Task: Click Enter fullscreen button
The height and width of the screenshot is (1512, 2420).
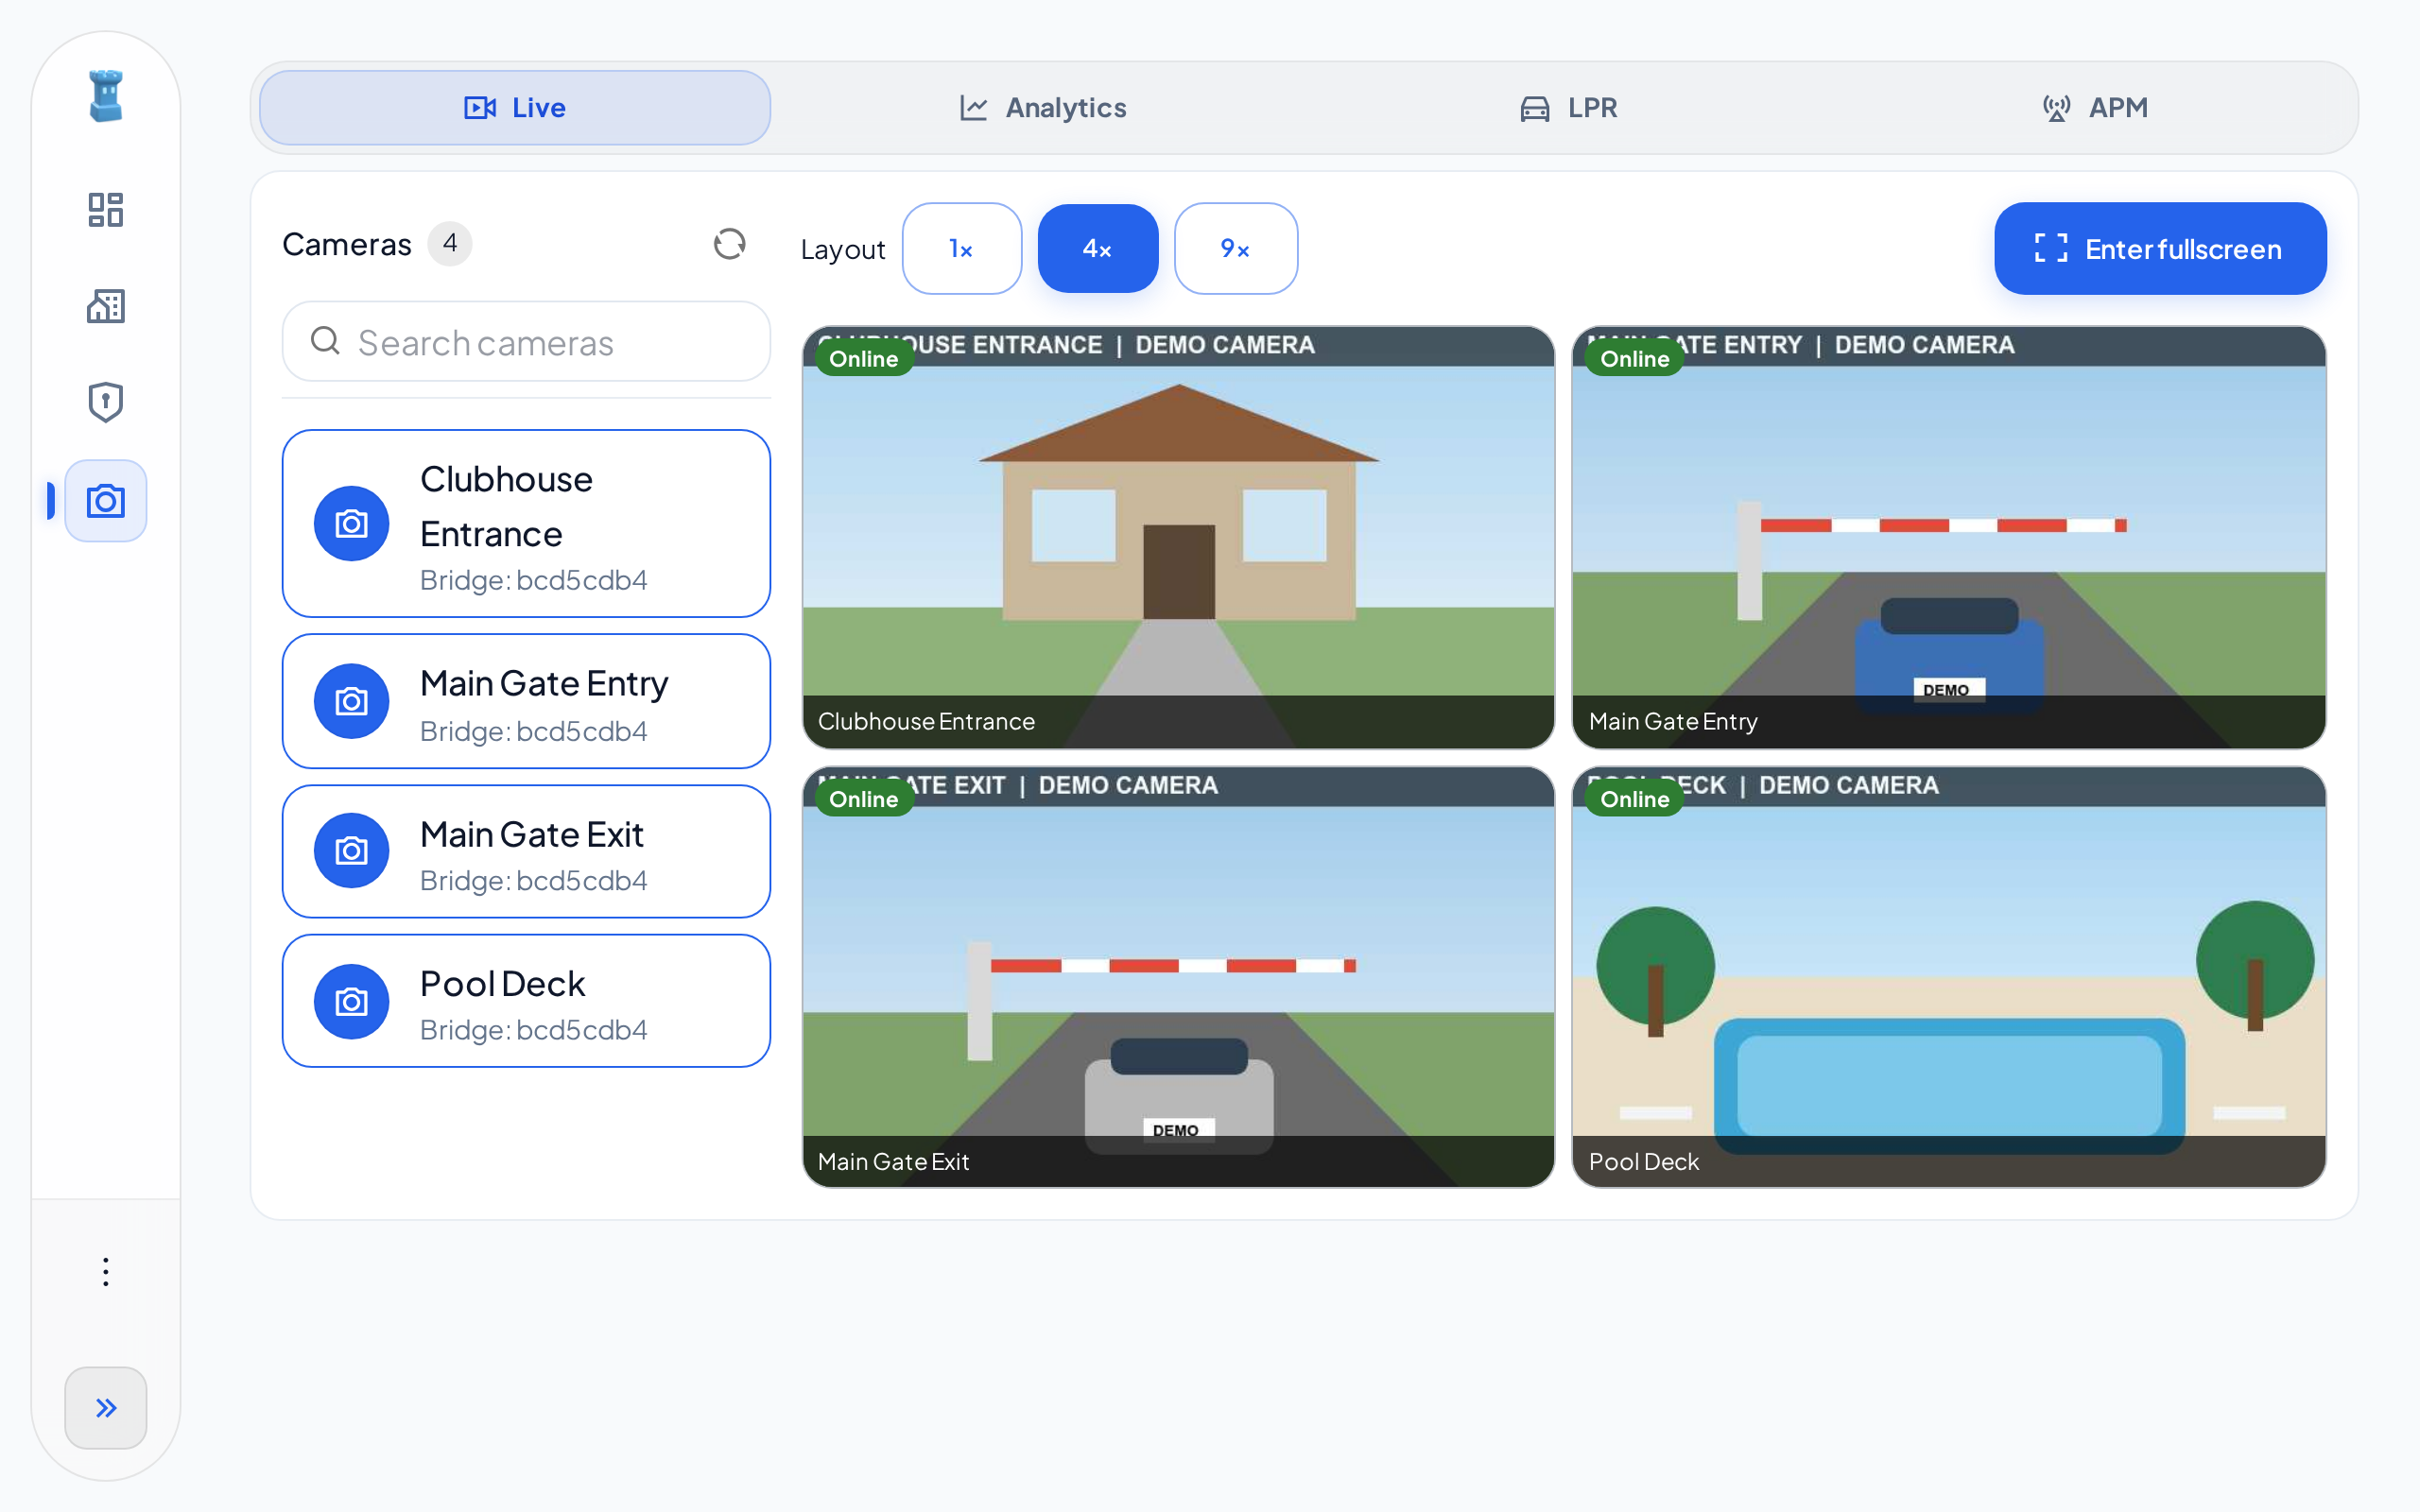Action: tap(2160, 248)
